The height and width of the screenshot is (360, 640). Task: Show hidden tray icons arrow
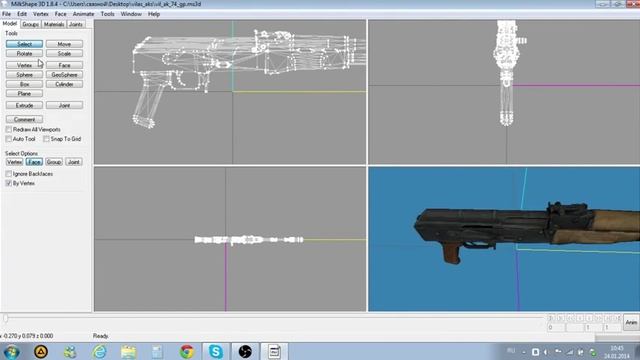coord(524,352)
